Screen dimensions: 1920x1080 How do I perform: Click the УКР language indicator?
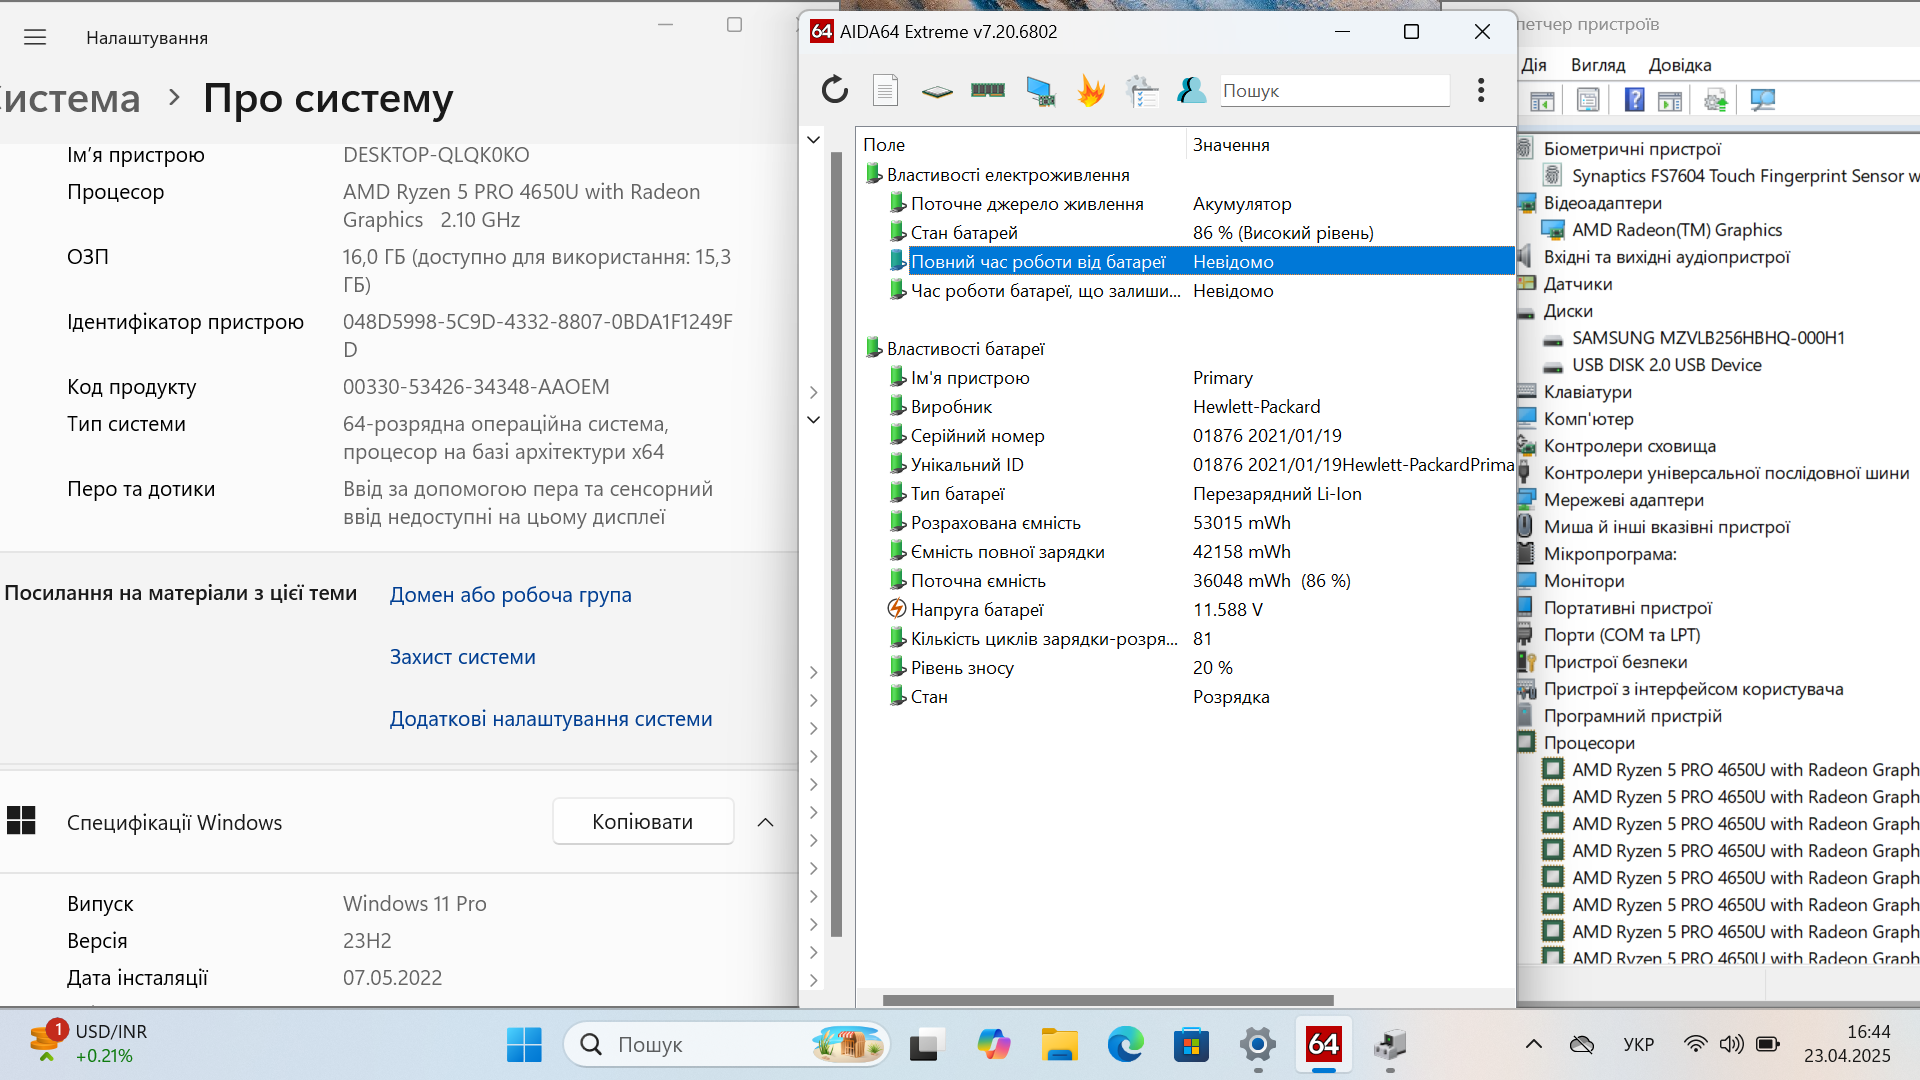pos(1638,1045)
